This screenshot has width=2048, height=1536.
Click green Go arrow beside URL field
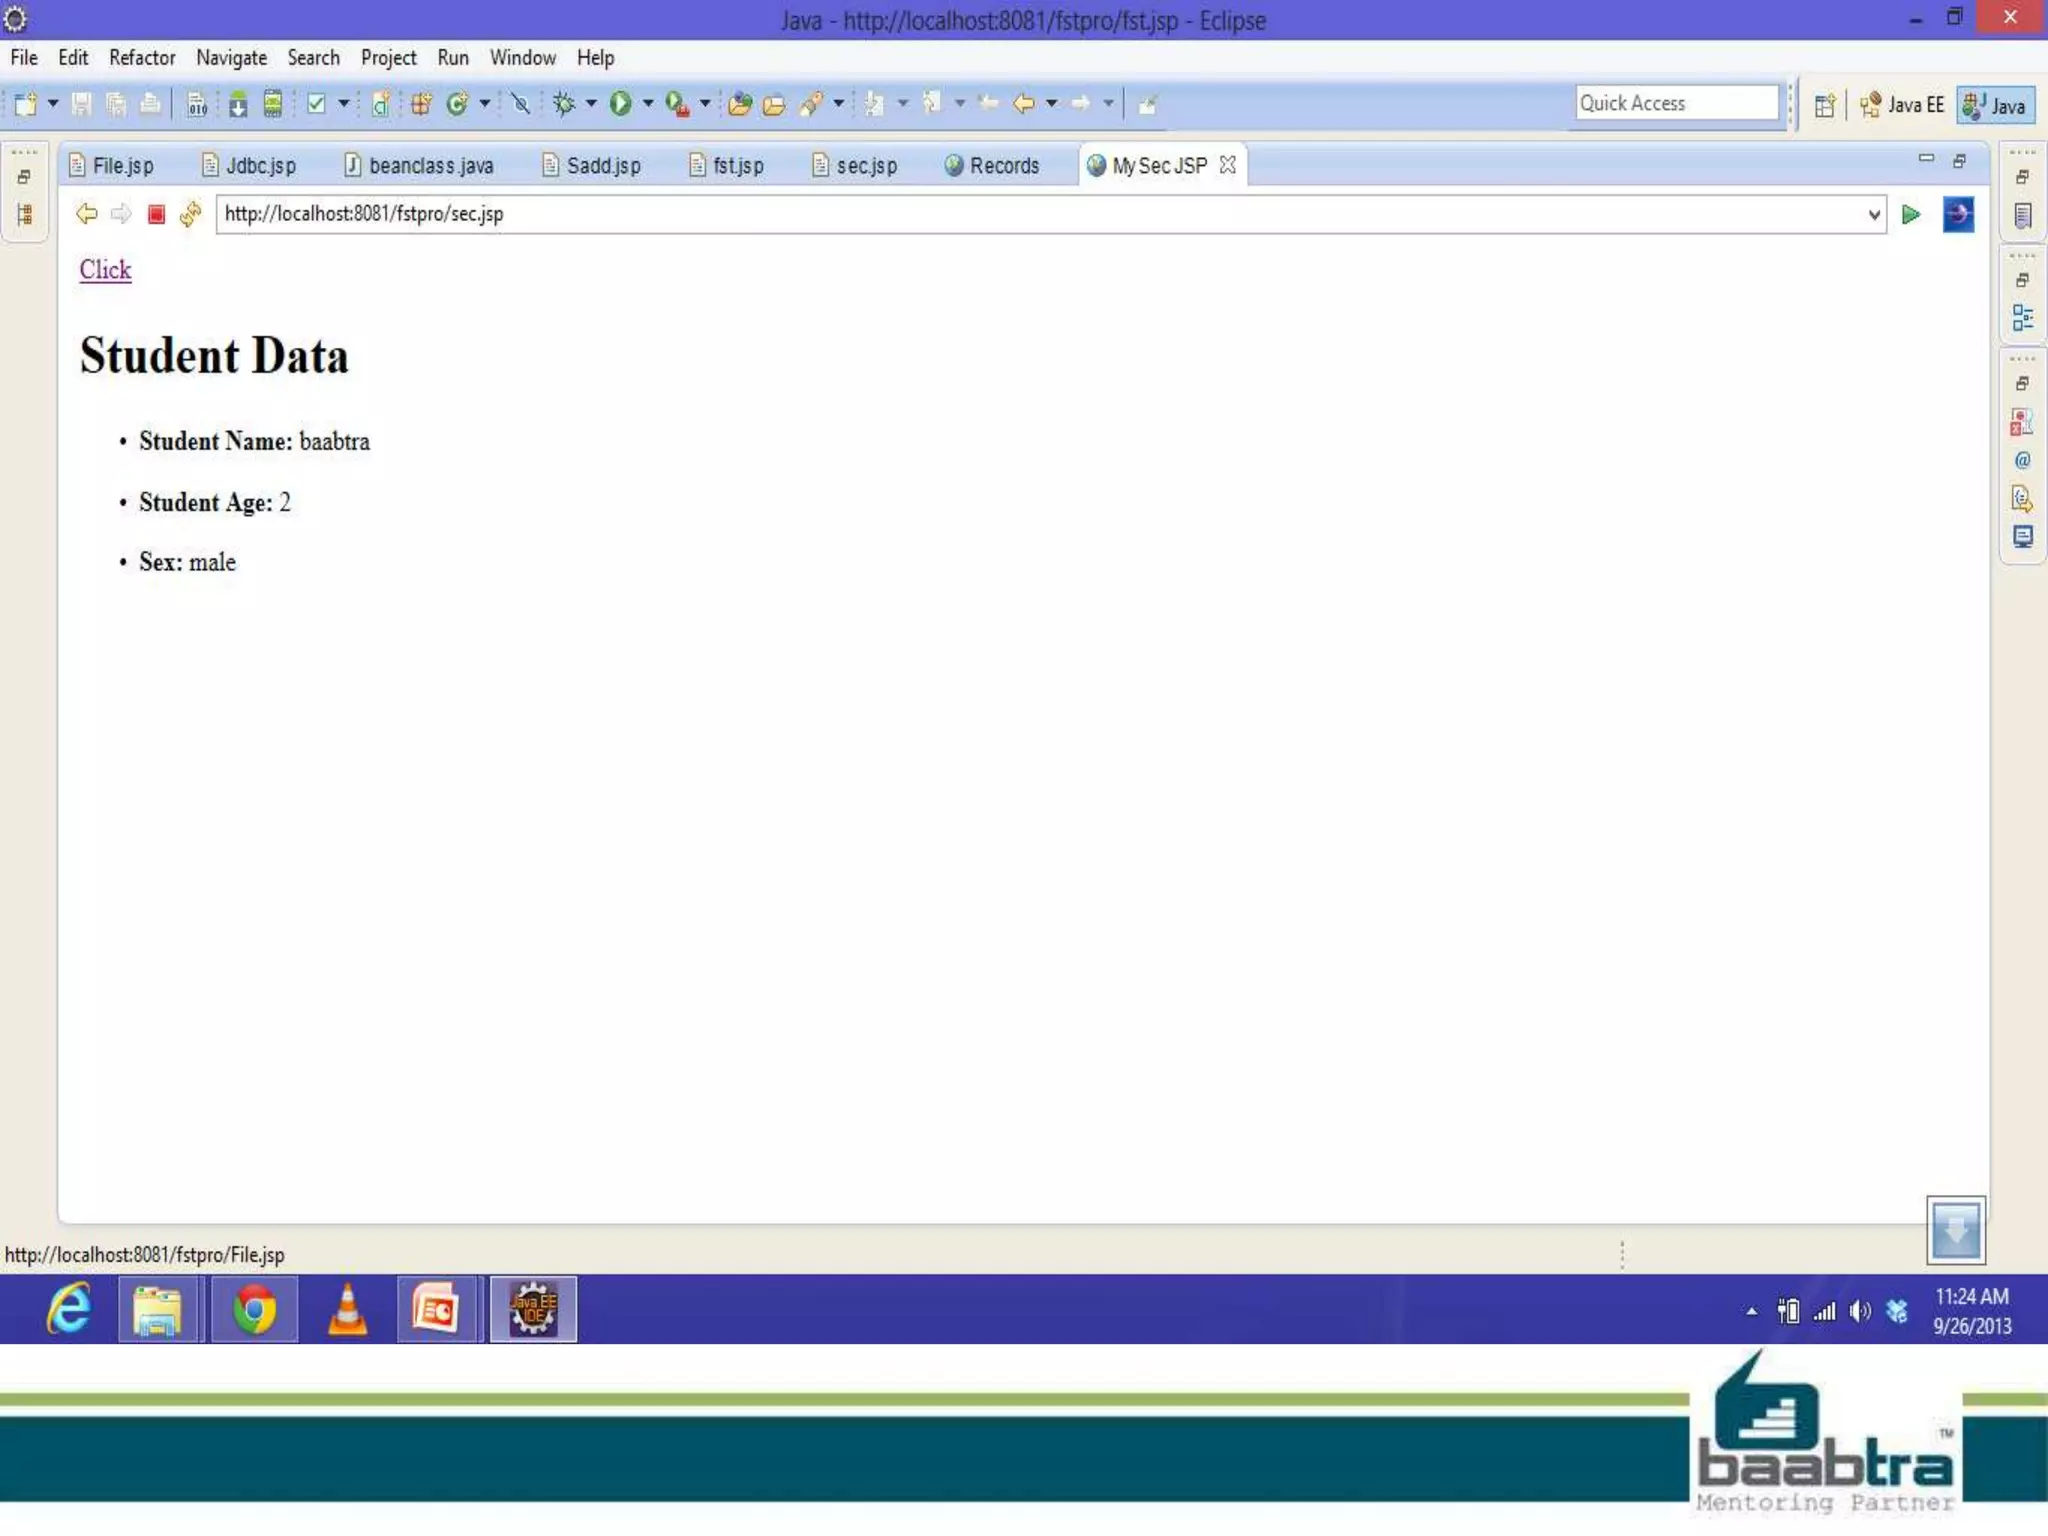point(1910,214)
